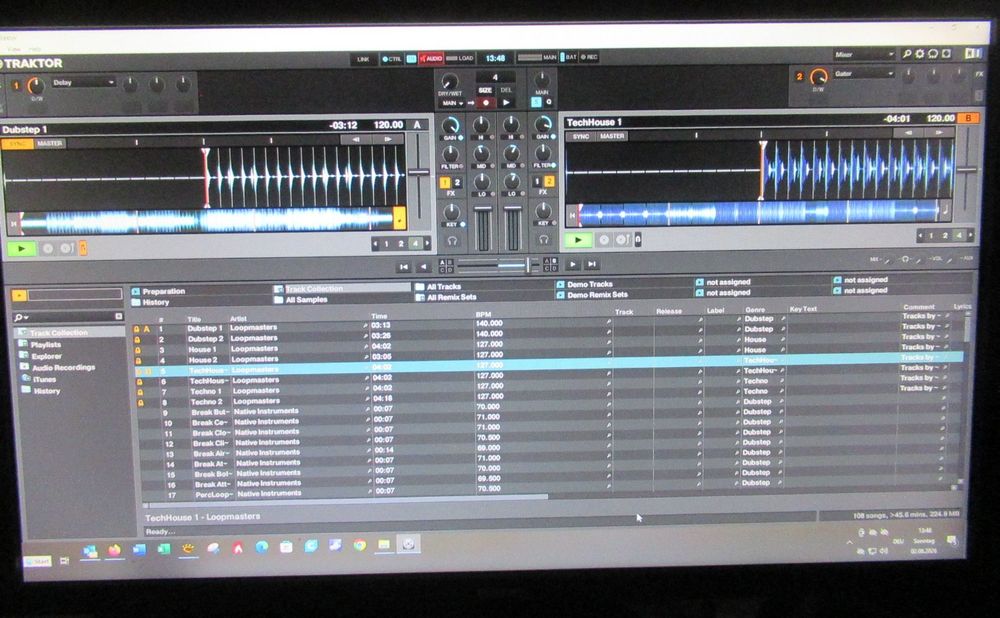Viewport: 1000px width, 618px height.
Task: Open the Mixer layout dropdown
Action: (864, 55)
